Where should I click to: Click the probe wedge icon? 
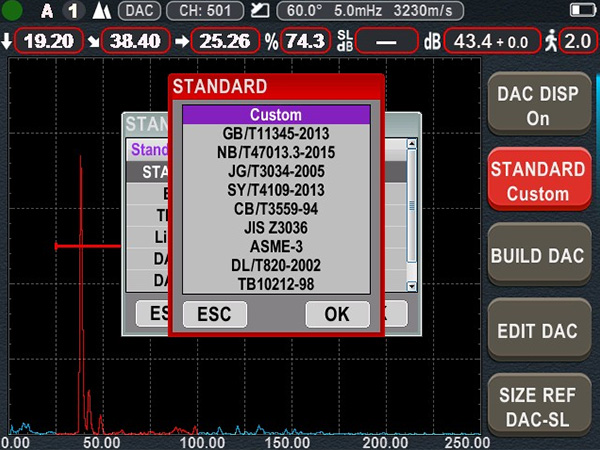coord(260,11)
